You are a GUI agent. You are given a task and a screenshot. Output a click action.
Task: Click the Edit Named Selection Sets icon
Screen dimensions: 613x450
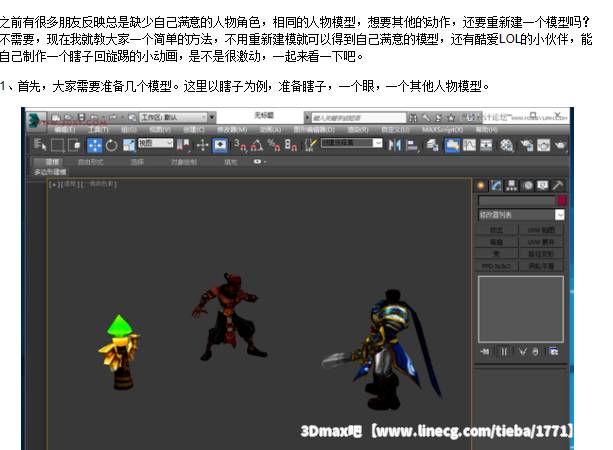tap(310, 145)
